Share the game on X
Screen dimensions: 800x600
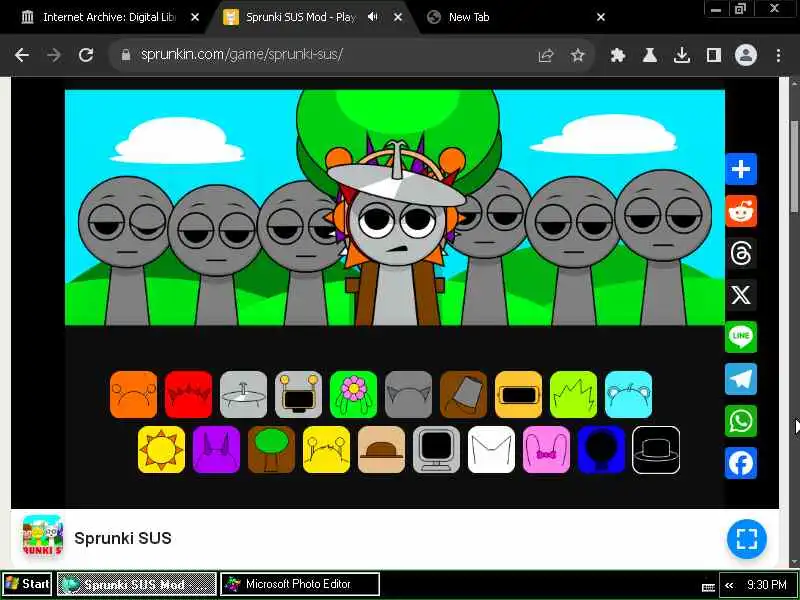741,295
